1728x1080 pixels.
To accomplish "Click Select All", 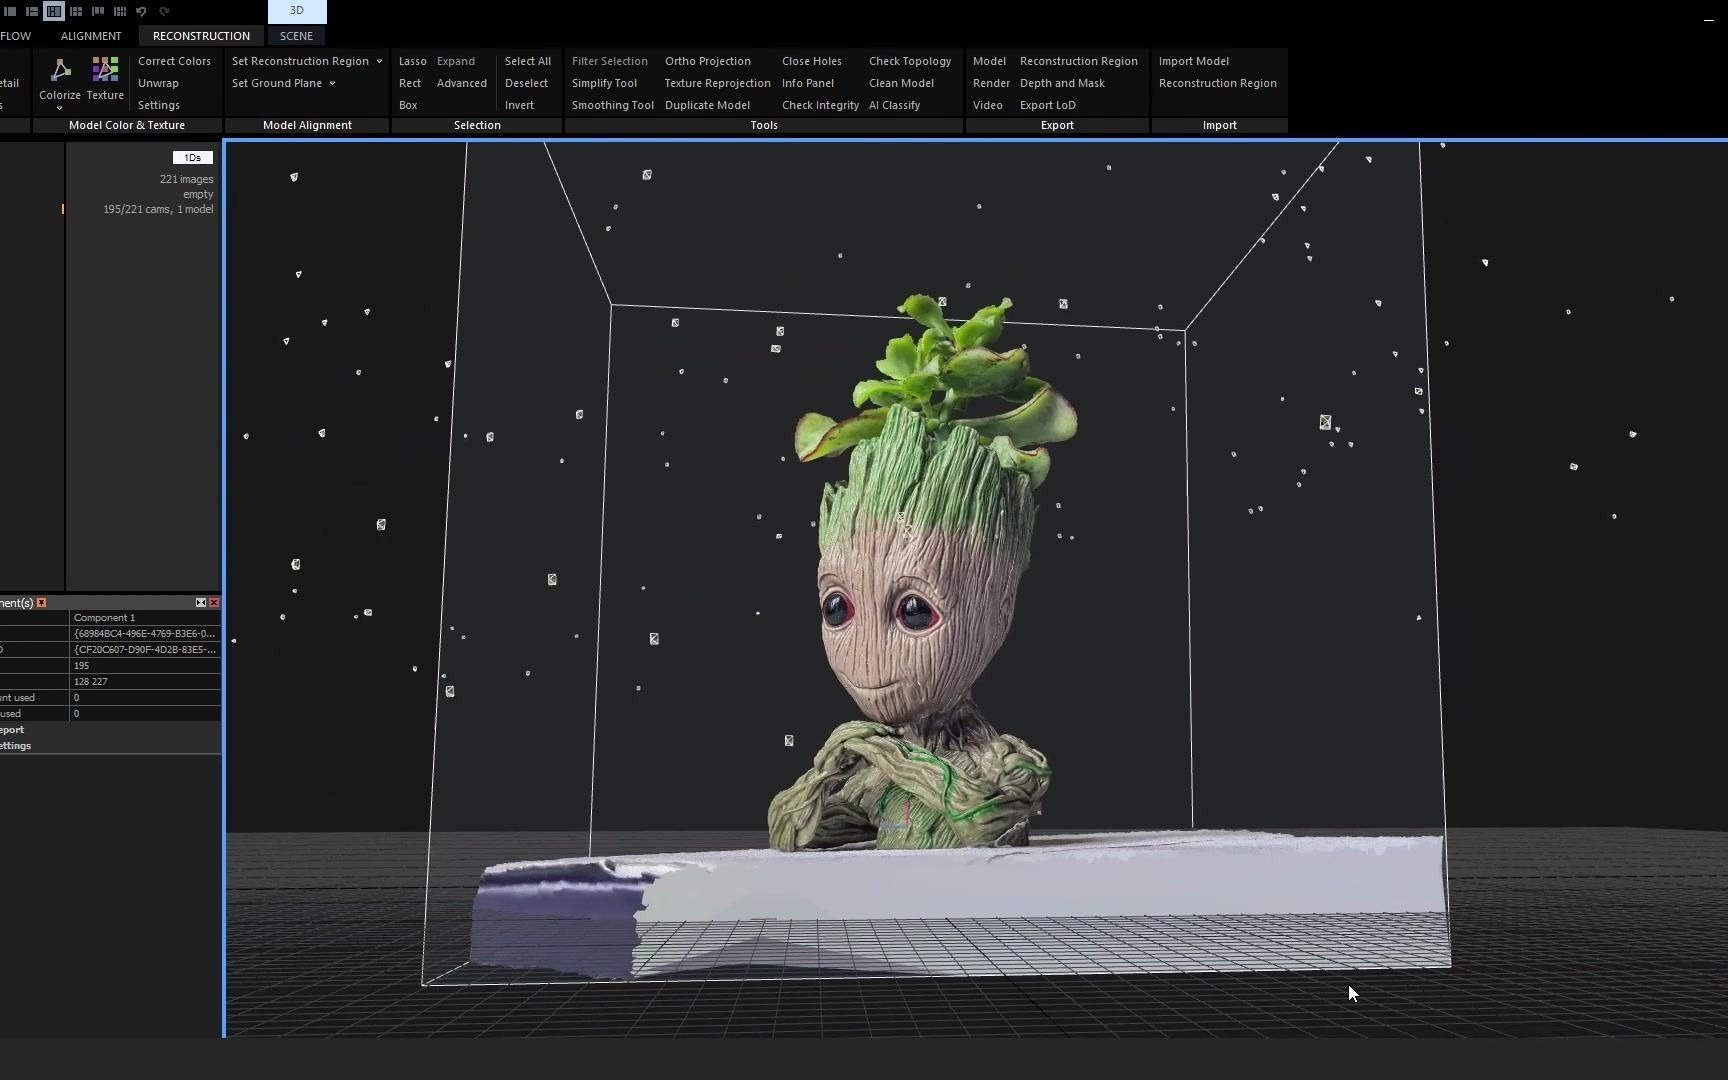I will [528, 61].
